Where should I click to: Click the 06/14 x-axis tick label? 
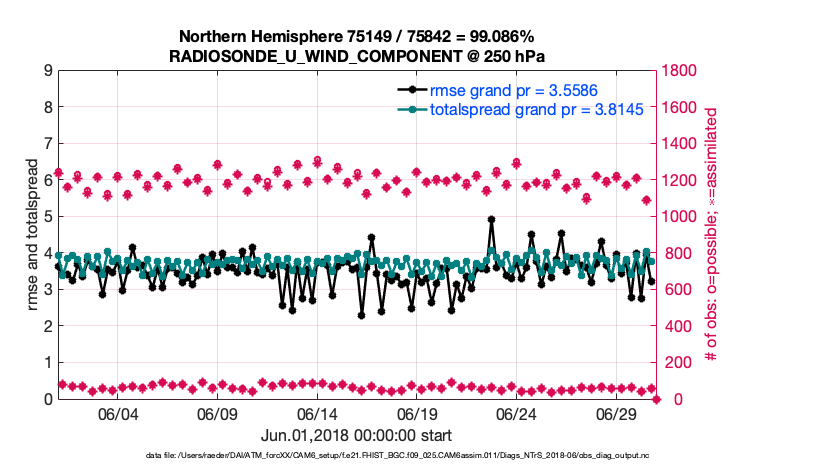316,414
